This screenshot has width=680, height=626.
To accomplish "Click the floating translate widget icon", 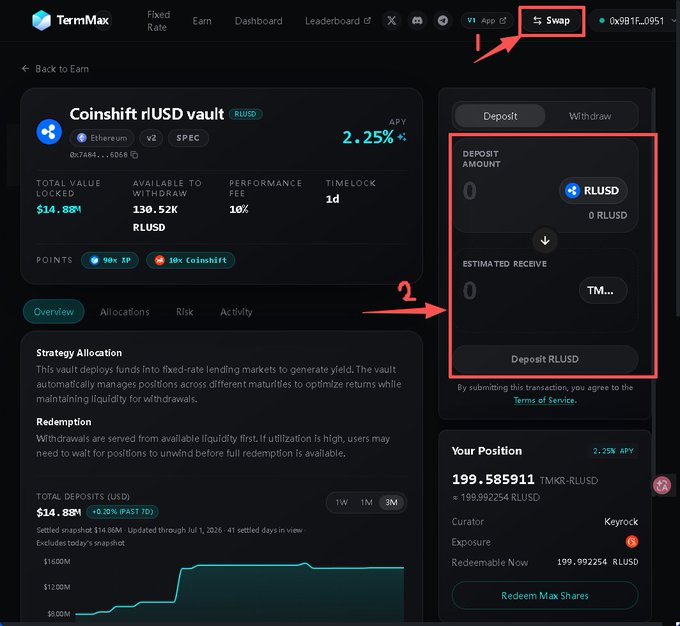I will 662,485.
